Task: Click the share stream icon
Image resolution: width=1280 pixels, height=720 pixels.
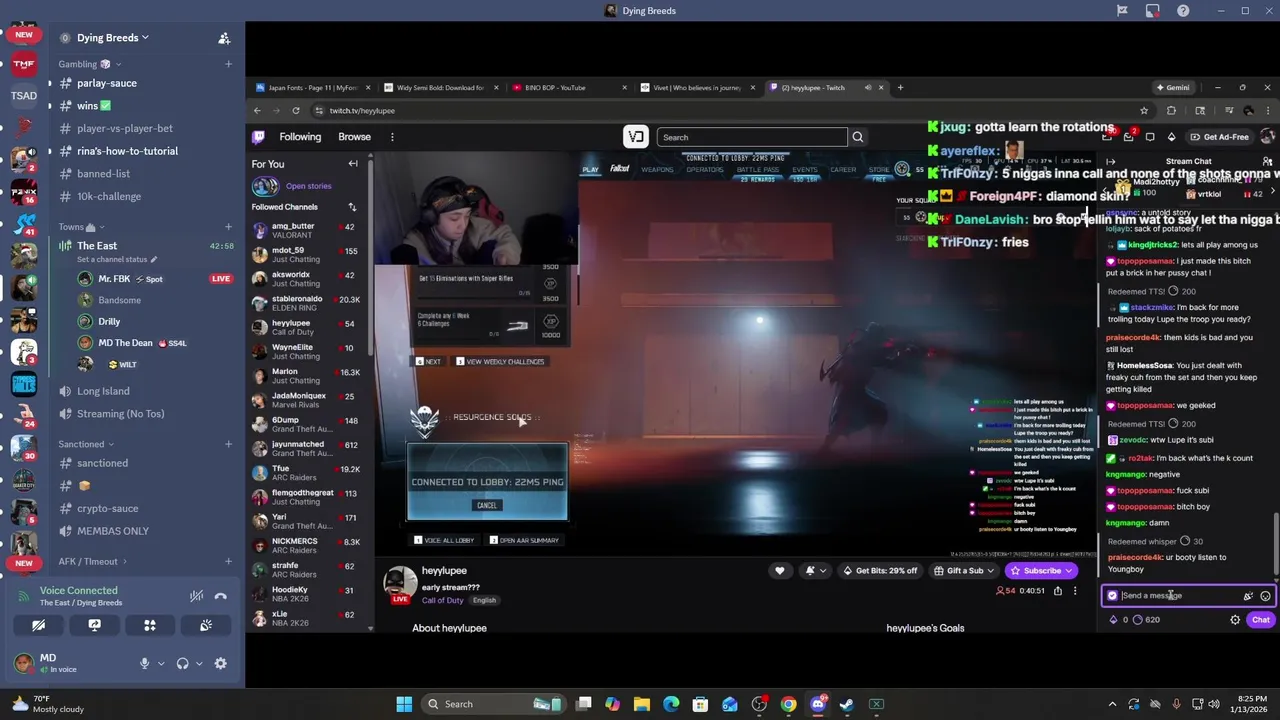Action: click(x=1057, y=591)
